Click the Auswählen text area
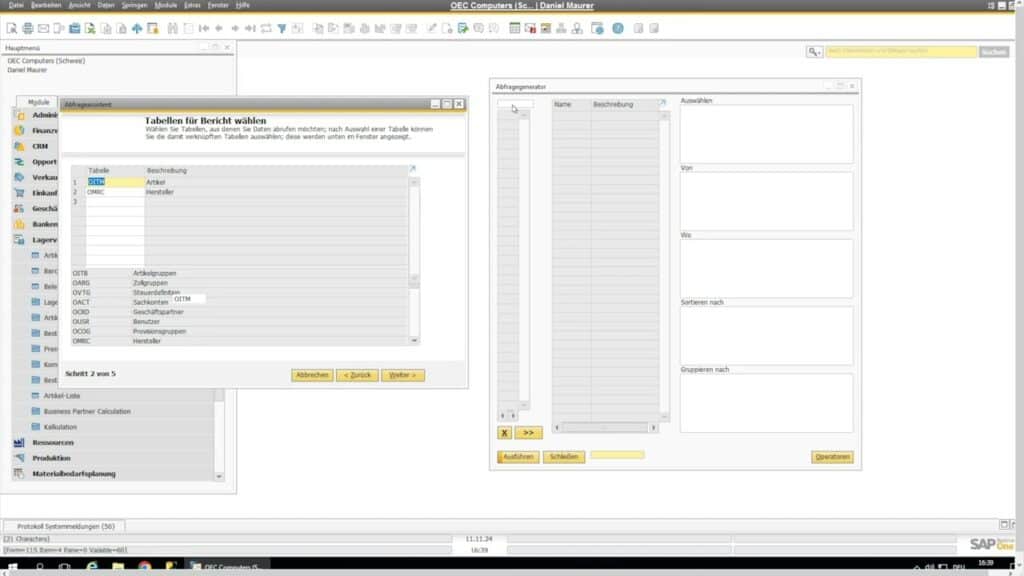 [766, 134]
